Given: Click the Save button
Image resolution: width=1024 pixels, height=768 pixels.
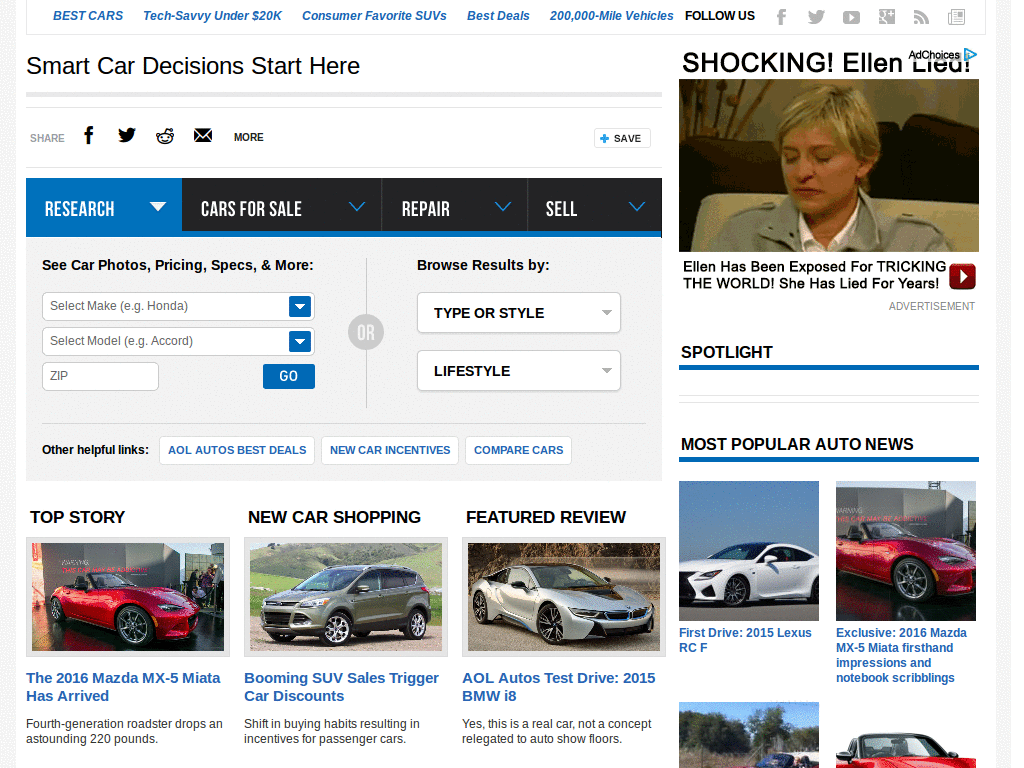Looking at the screenshot, I should point(622,138).
